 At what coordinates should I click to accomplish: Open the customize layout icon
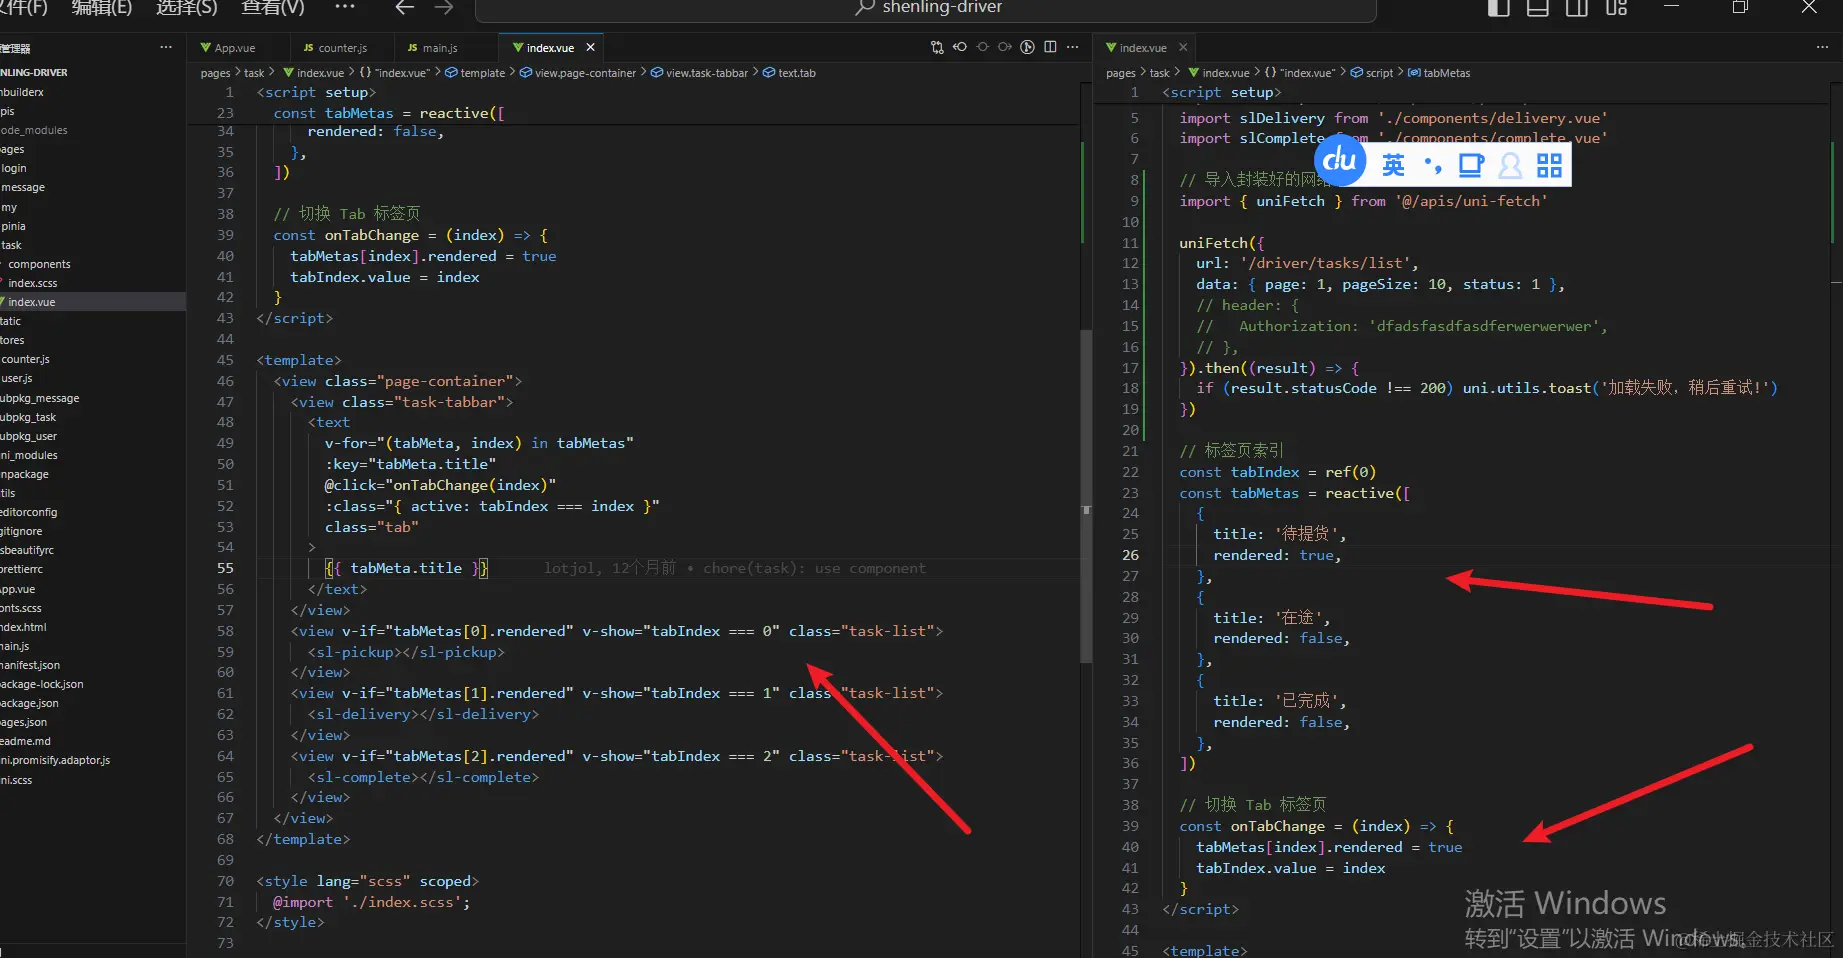pyautogui.click(x=1616, y=8)
